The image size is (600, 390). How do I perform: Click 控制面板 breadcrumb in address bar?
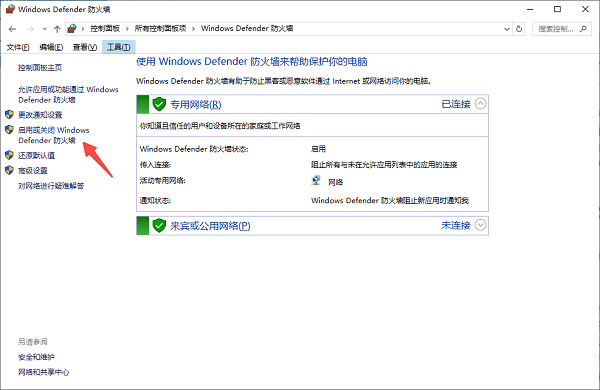(105, 29)
